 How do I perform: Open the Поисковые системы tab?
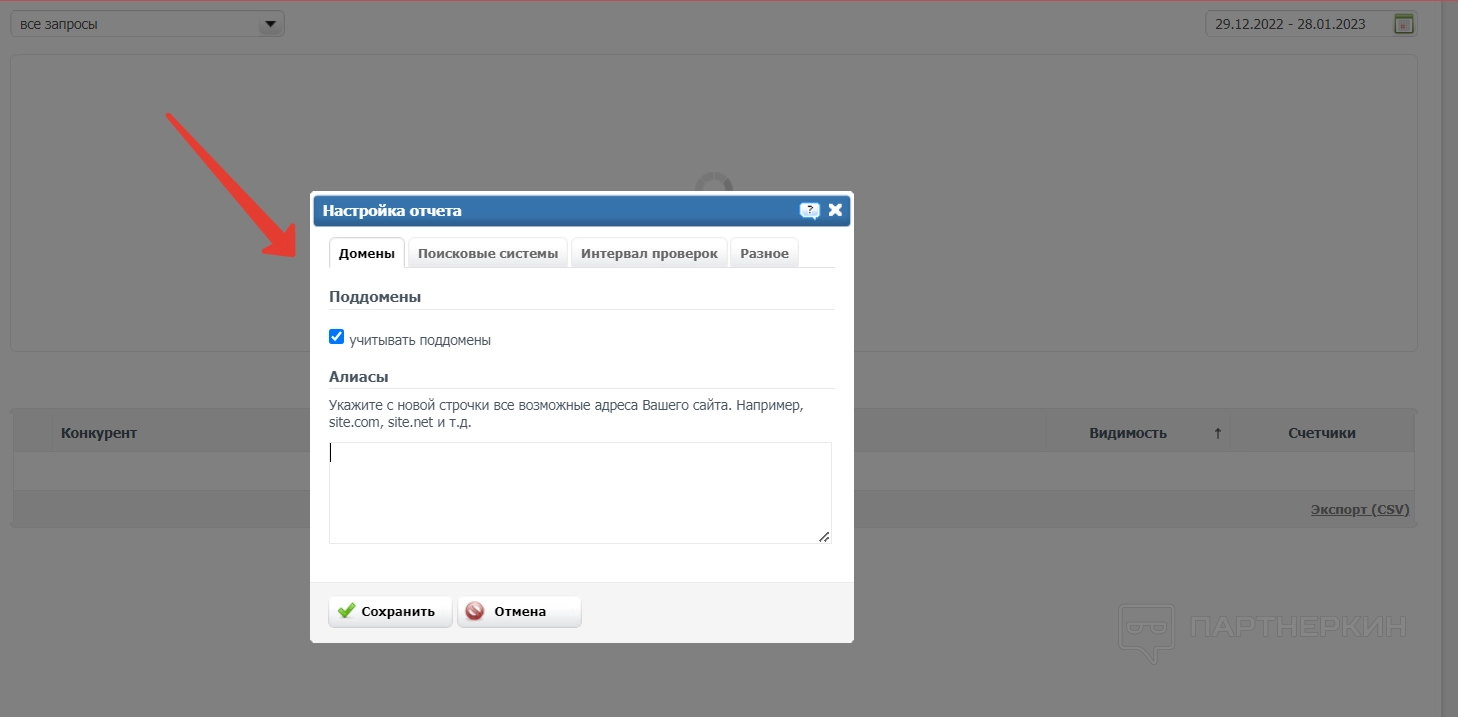pyautogui.click(x=488, y=253)
